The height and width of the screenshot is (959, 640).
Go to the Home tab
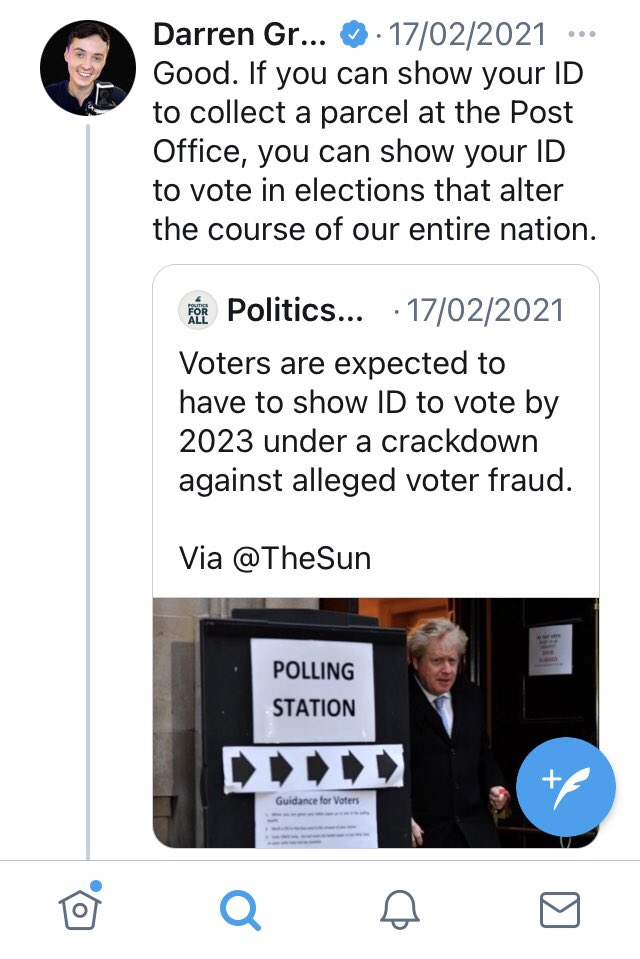pos(81,909)
